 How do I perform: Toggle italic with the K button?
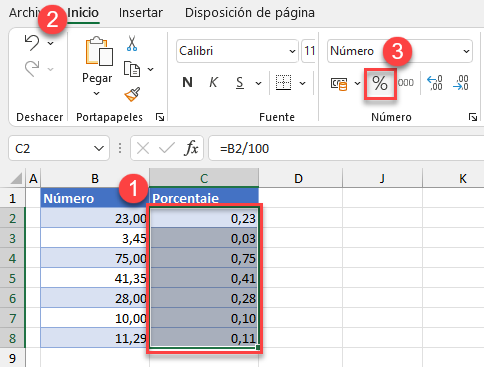pyautogui.click(x=213, y=82)
